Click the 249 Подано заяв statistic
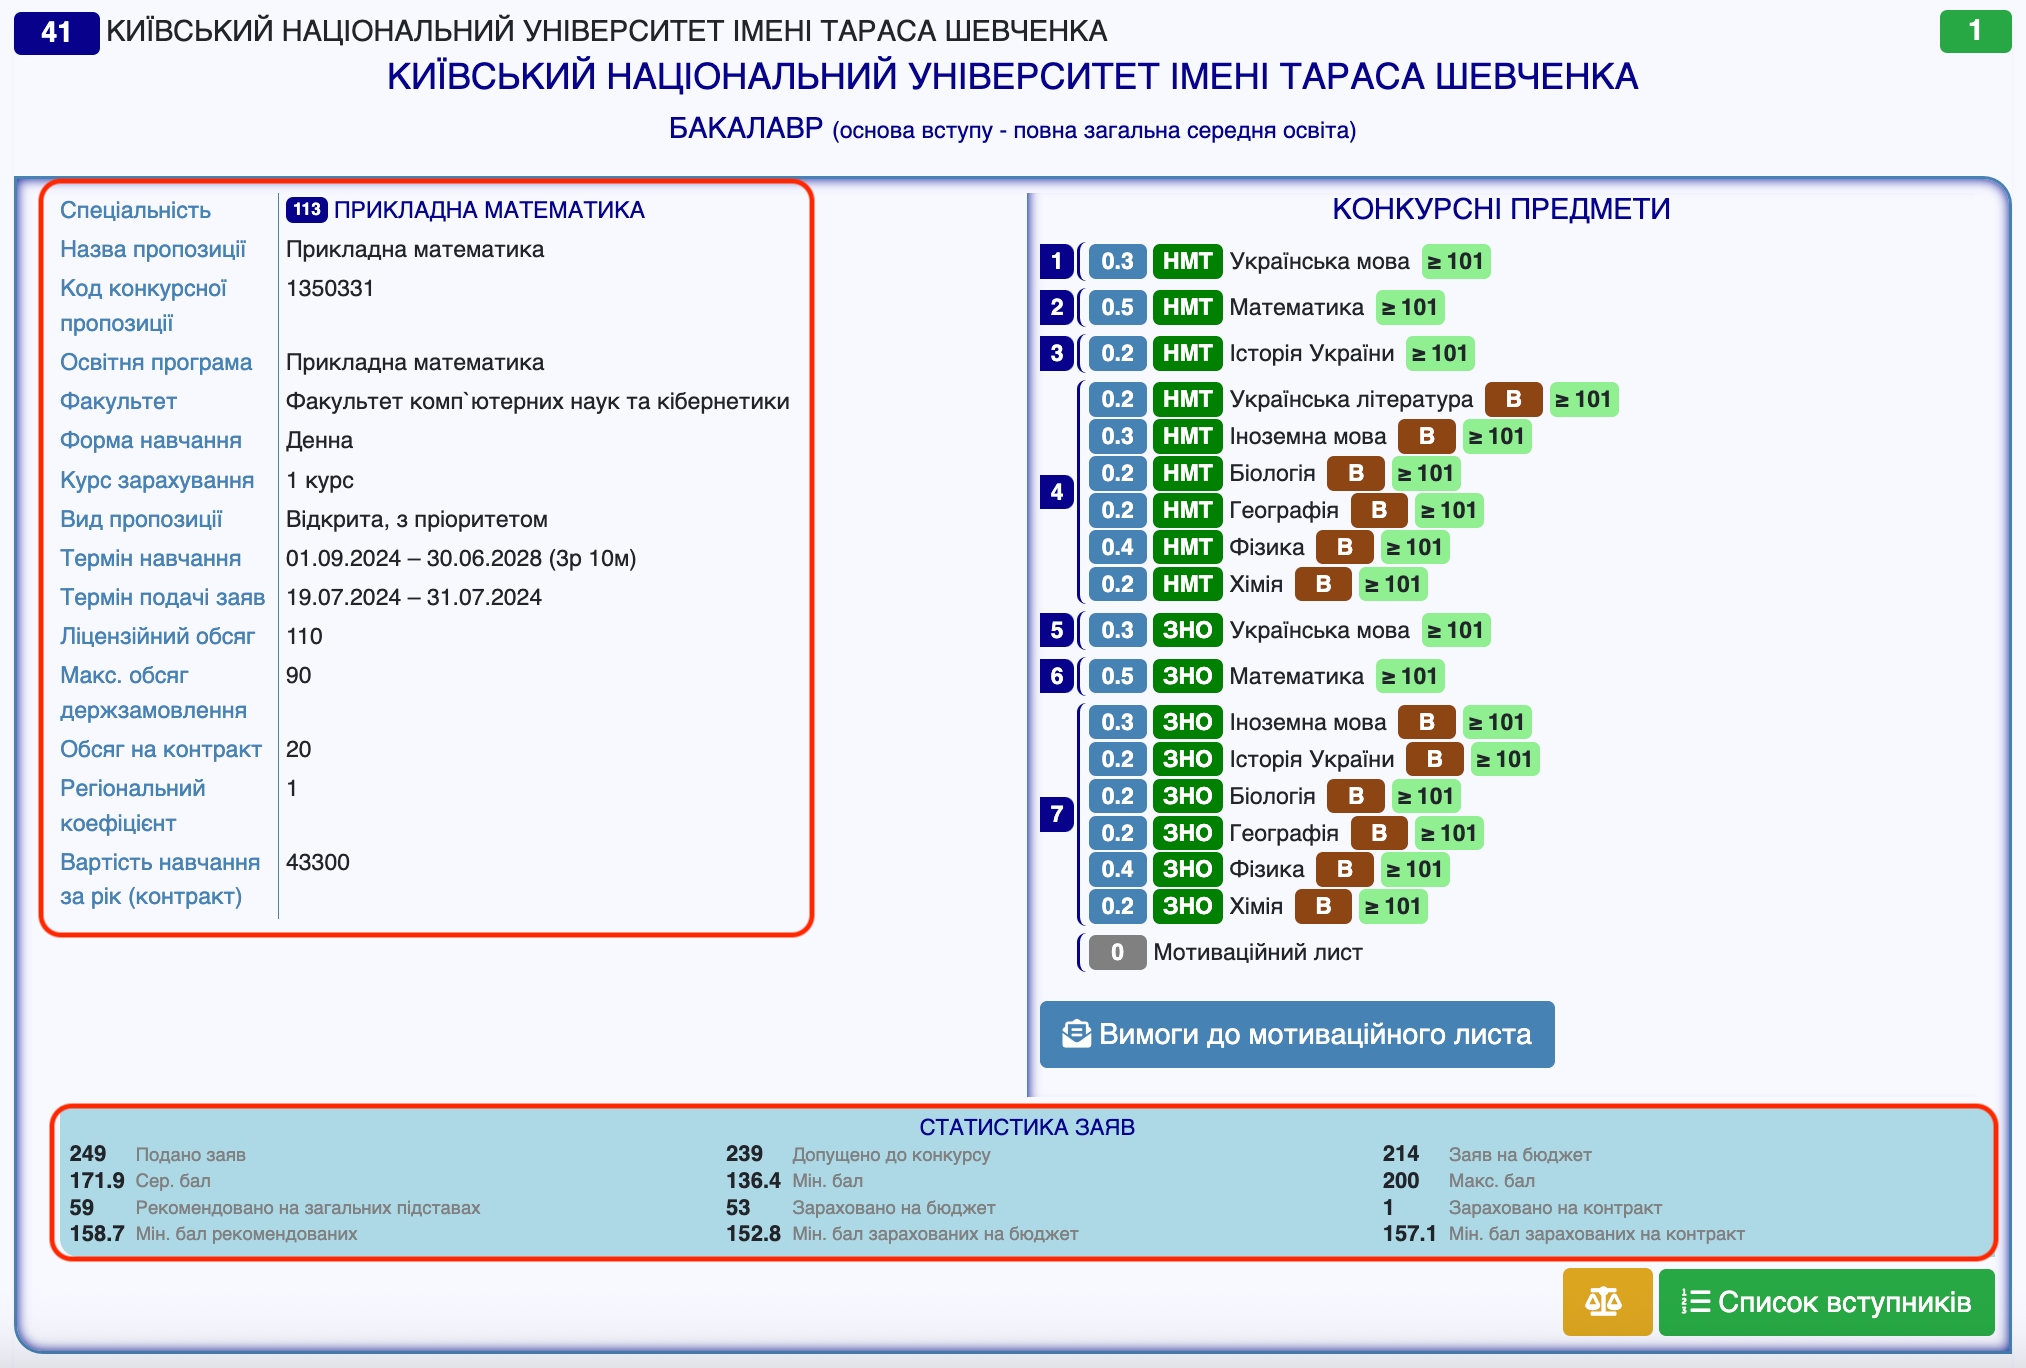The height and width of the screenshot is (1368, 2026). 158,1154
